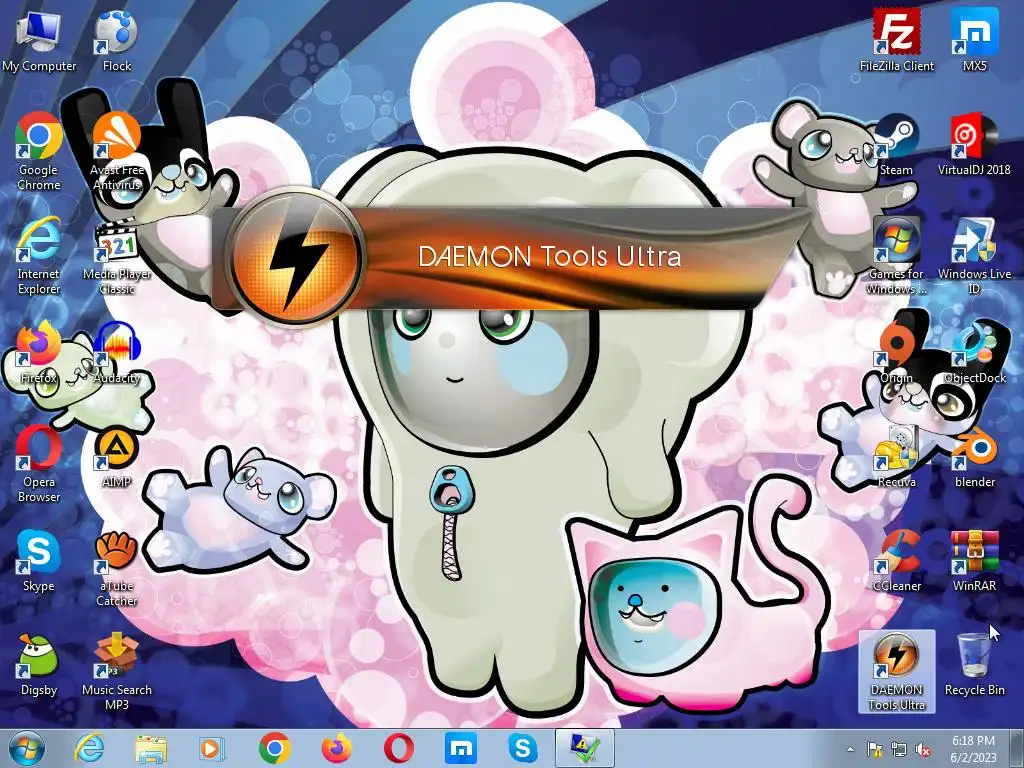Select the Internet Explorer desktop shortcut
Image resolution: width=1024 pixels, height=768 pixels.
pyautogui.click(x=39, y=256)
